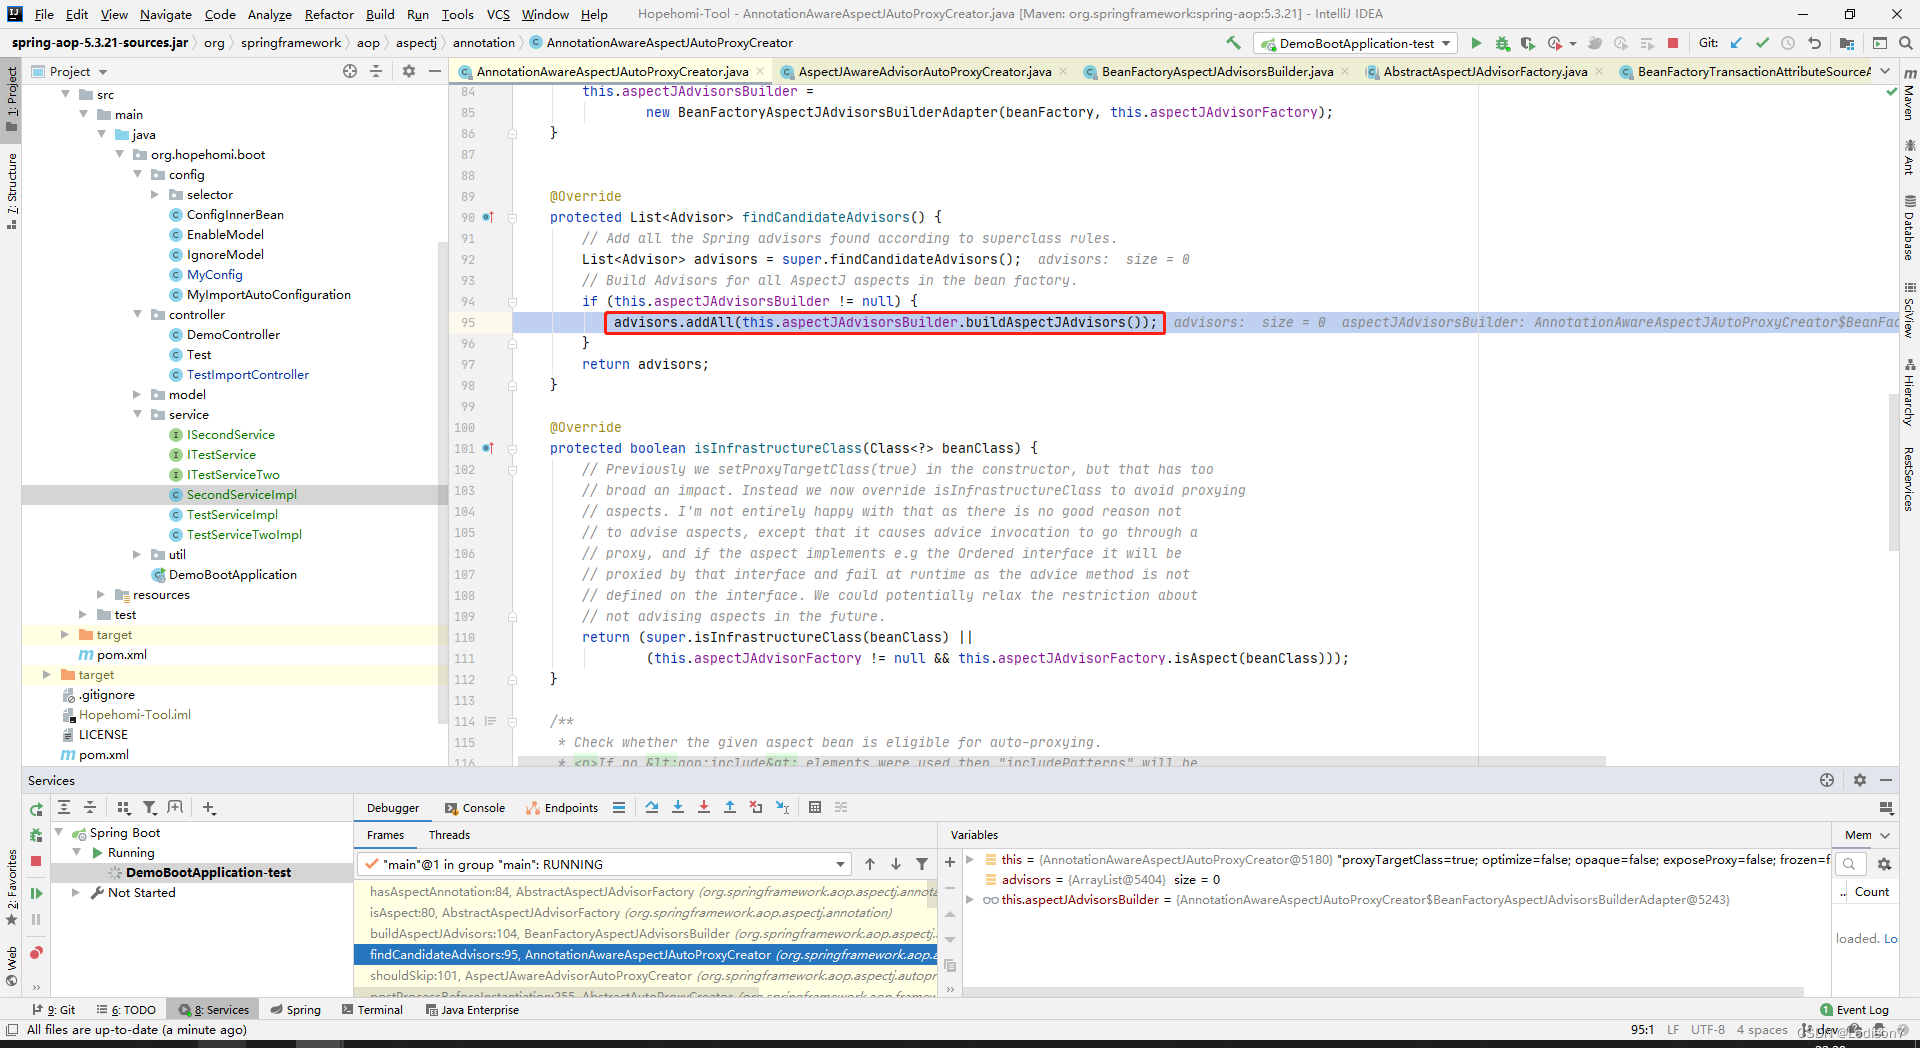Open the Maven side panel
Image resolution: width=1920 pixels, height=1048 pixels.
pyautogui.click(x=1909, y=93)
